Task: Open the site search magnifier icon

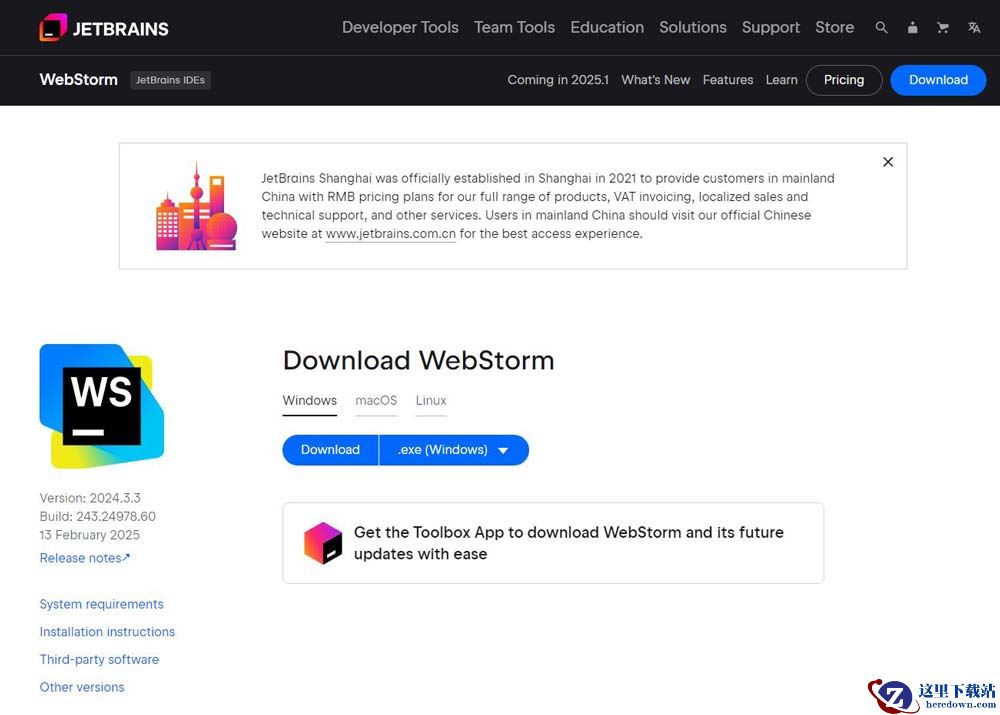Action: 881,27
